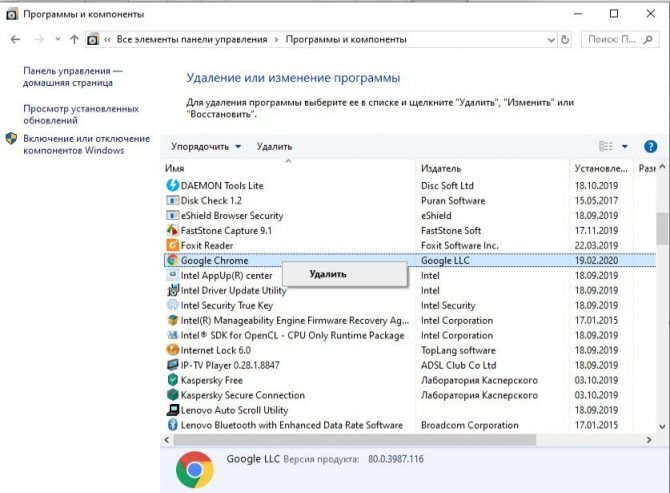Click the TopLang software publisher cell
Viewport: 670px width, 493px height.
tap(458, 350)
